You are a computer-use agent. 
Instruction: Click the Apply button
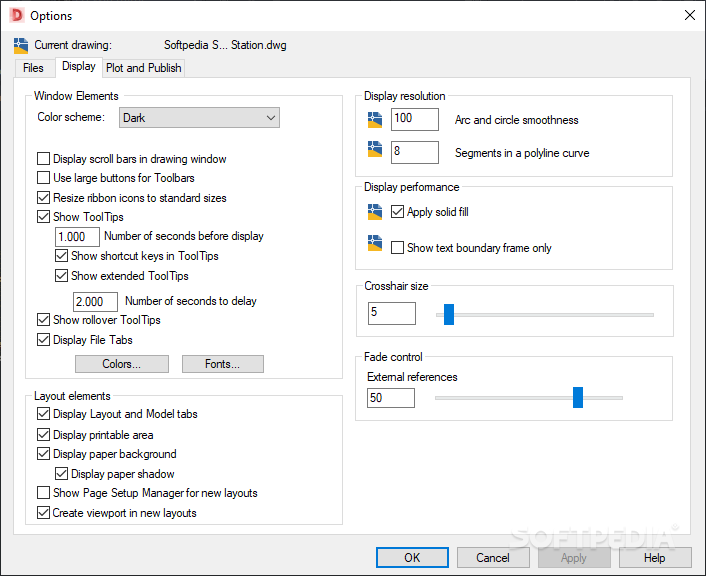(x=574, y=558)
